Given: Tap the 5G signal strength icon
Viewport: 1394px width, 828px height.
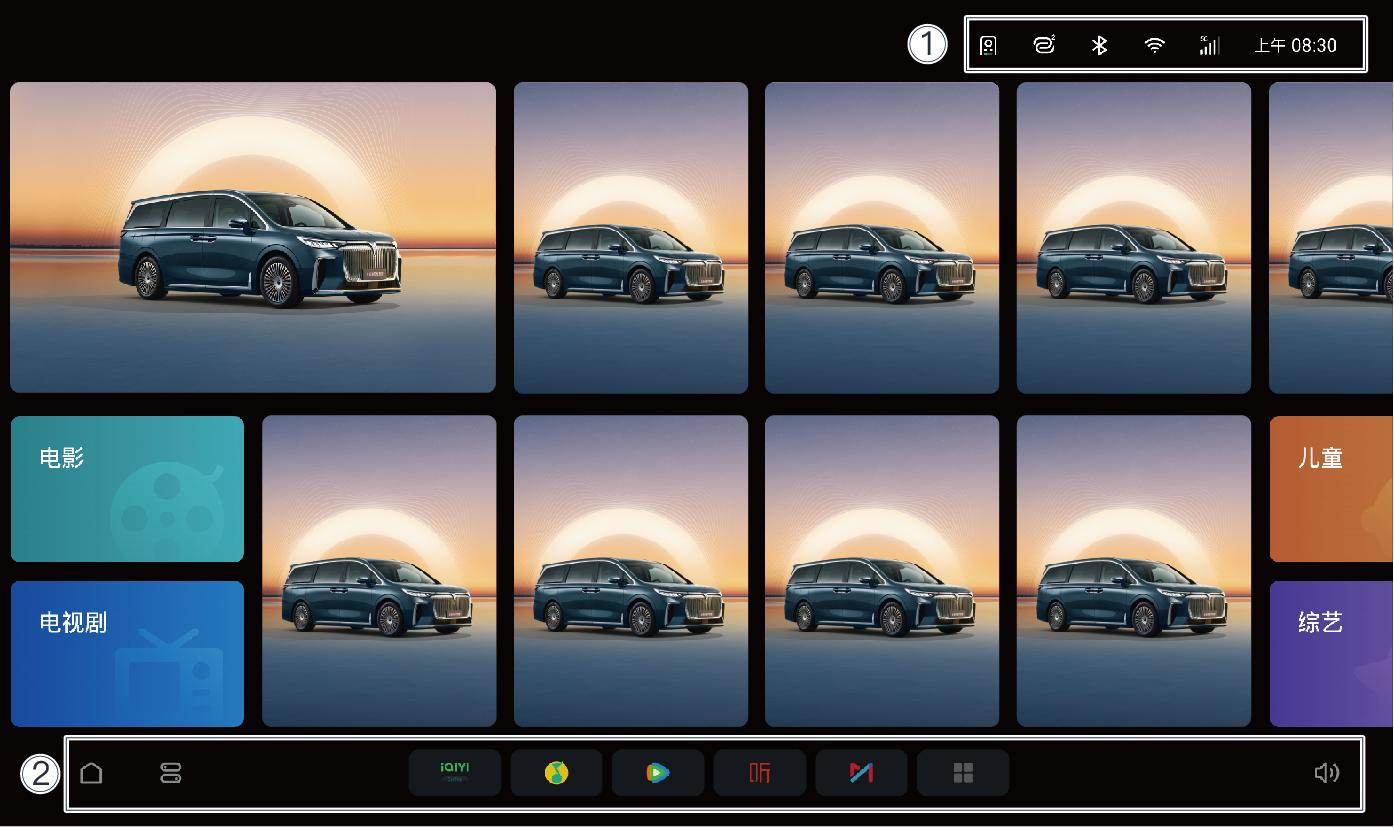Looking at the screenshot, I should [1209, 45].
